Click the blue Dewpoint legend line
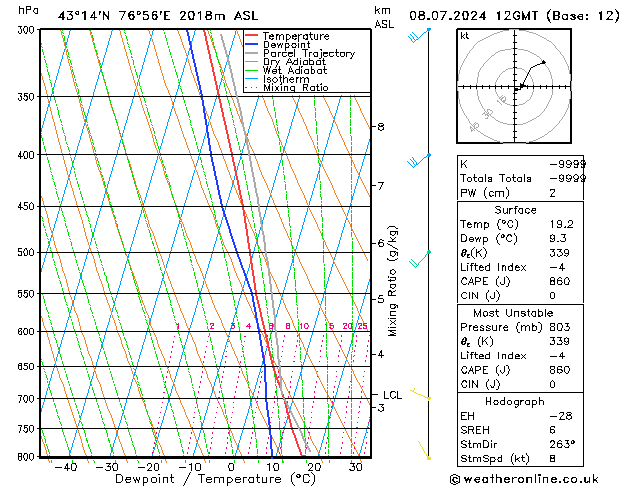The height and width of the screenshot is (486, 629). [x=251, y=45]
